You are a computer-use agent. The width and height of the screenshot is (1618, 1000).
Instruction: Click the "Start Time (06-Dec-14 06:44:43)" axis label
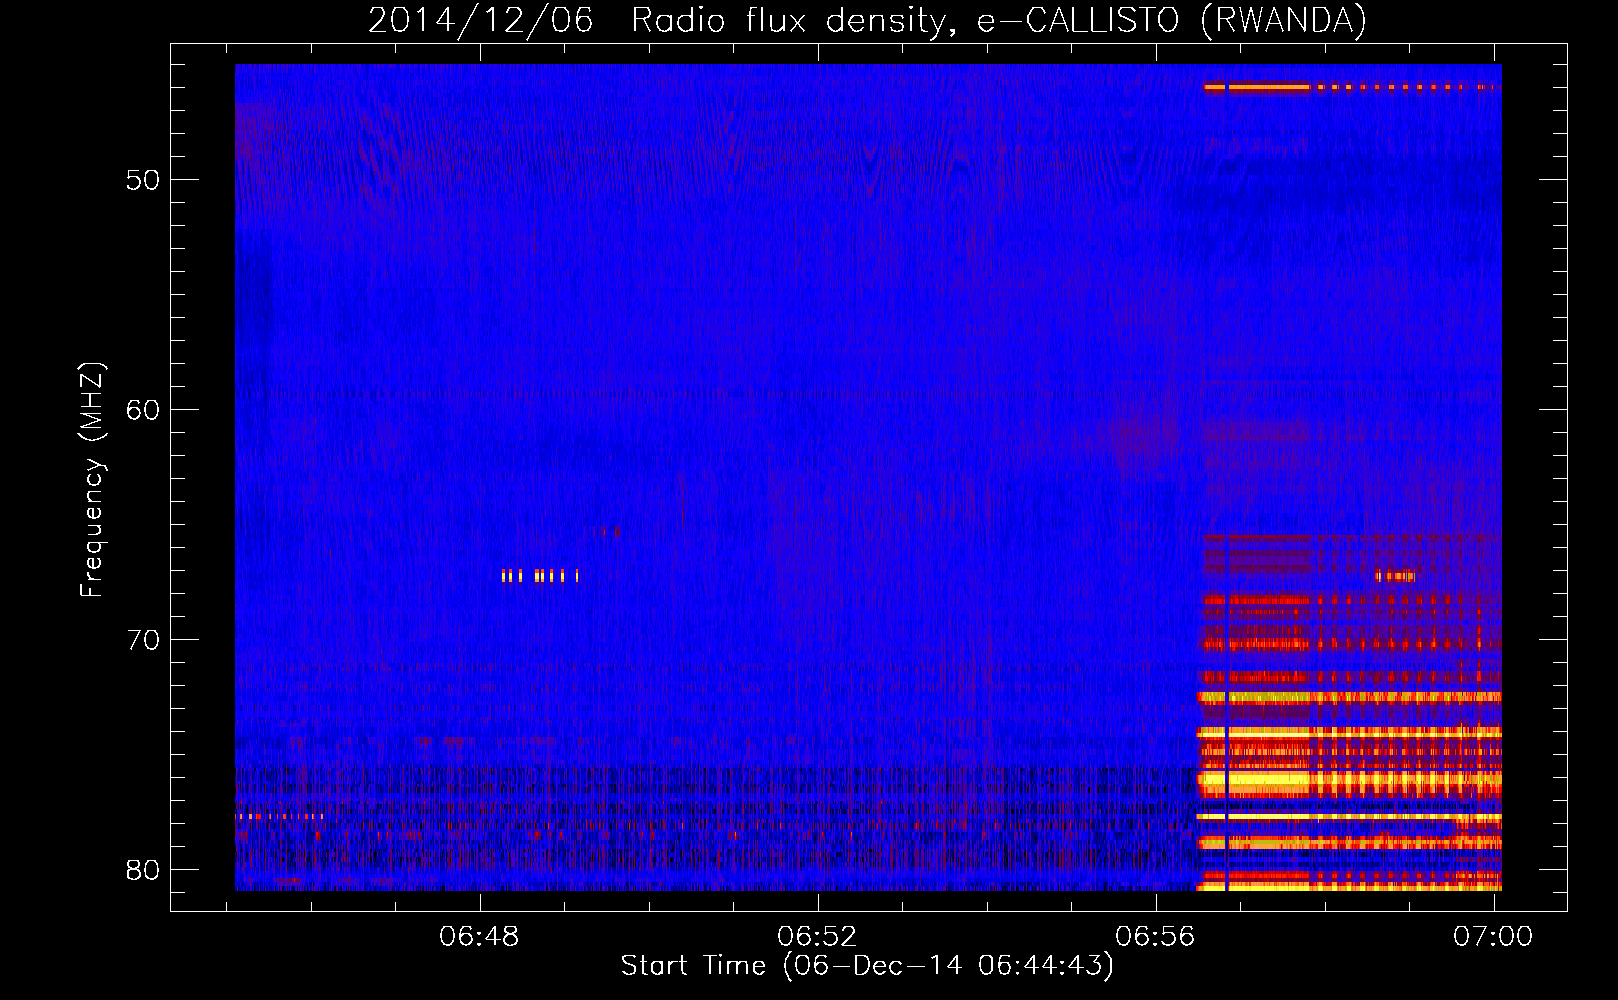(867, 966)
